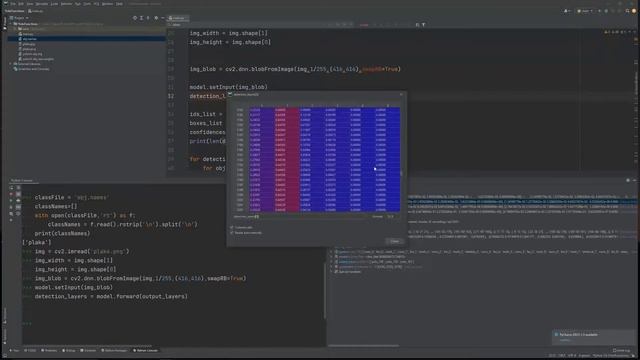Viewport: 640px width, 360px height.
Task: Close the data view dialog with X
Action: pos(401,94)
